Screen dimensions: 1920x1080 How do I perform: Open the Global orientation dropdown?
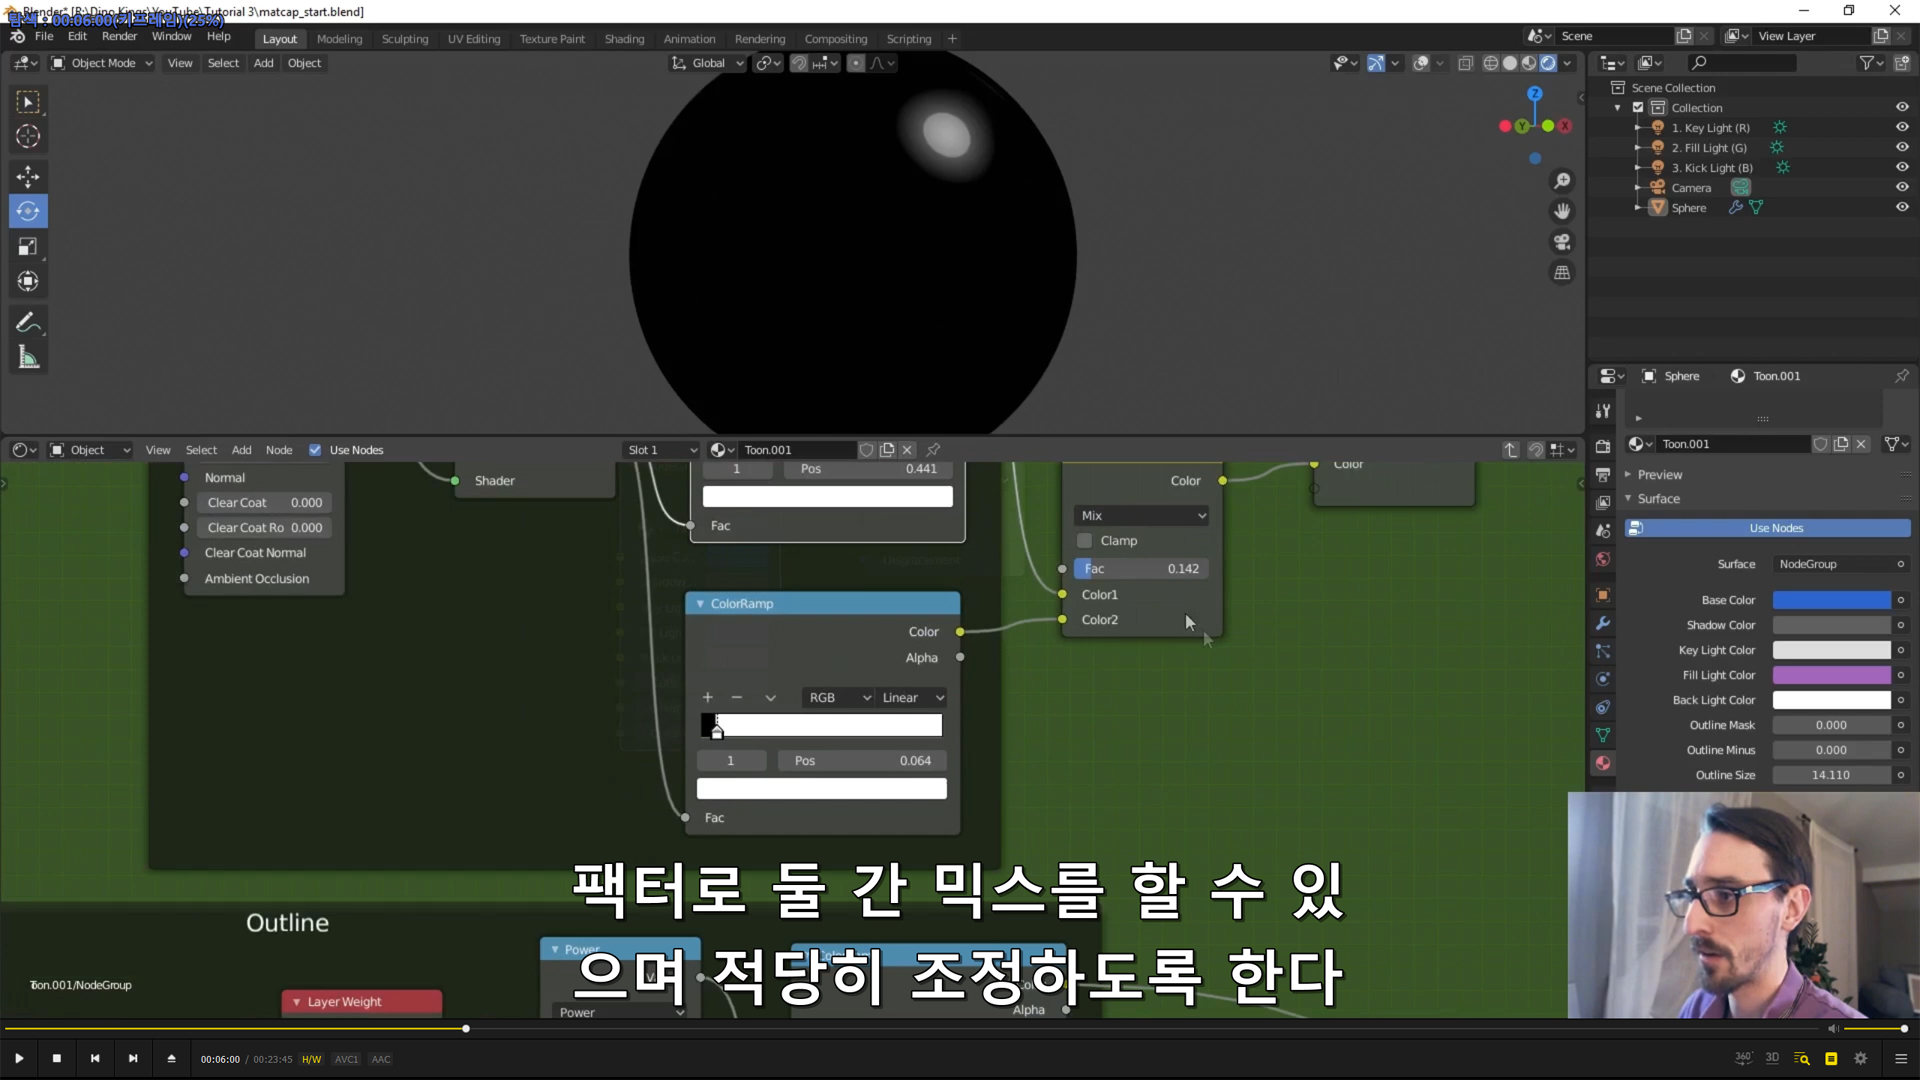click(708, 63)
